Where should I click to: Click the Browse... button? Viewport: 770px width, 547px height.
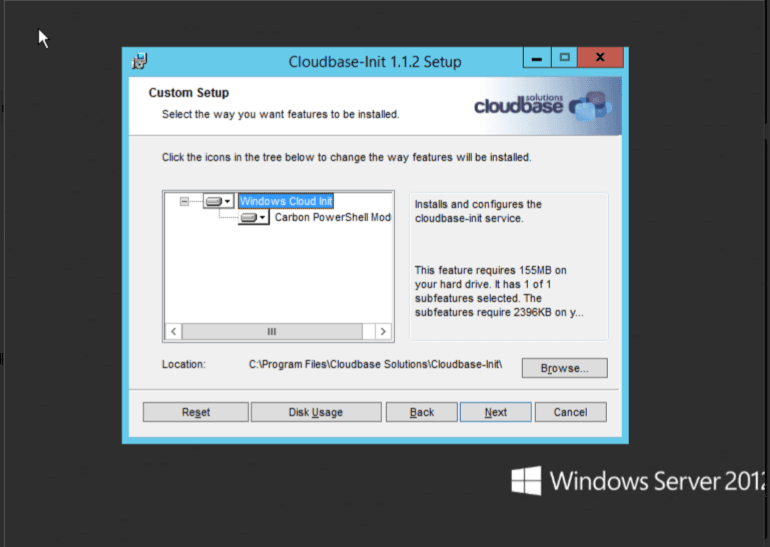click(x=564, y=368)
